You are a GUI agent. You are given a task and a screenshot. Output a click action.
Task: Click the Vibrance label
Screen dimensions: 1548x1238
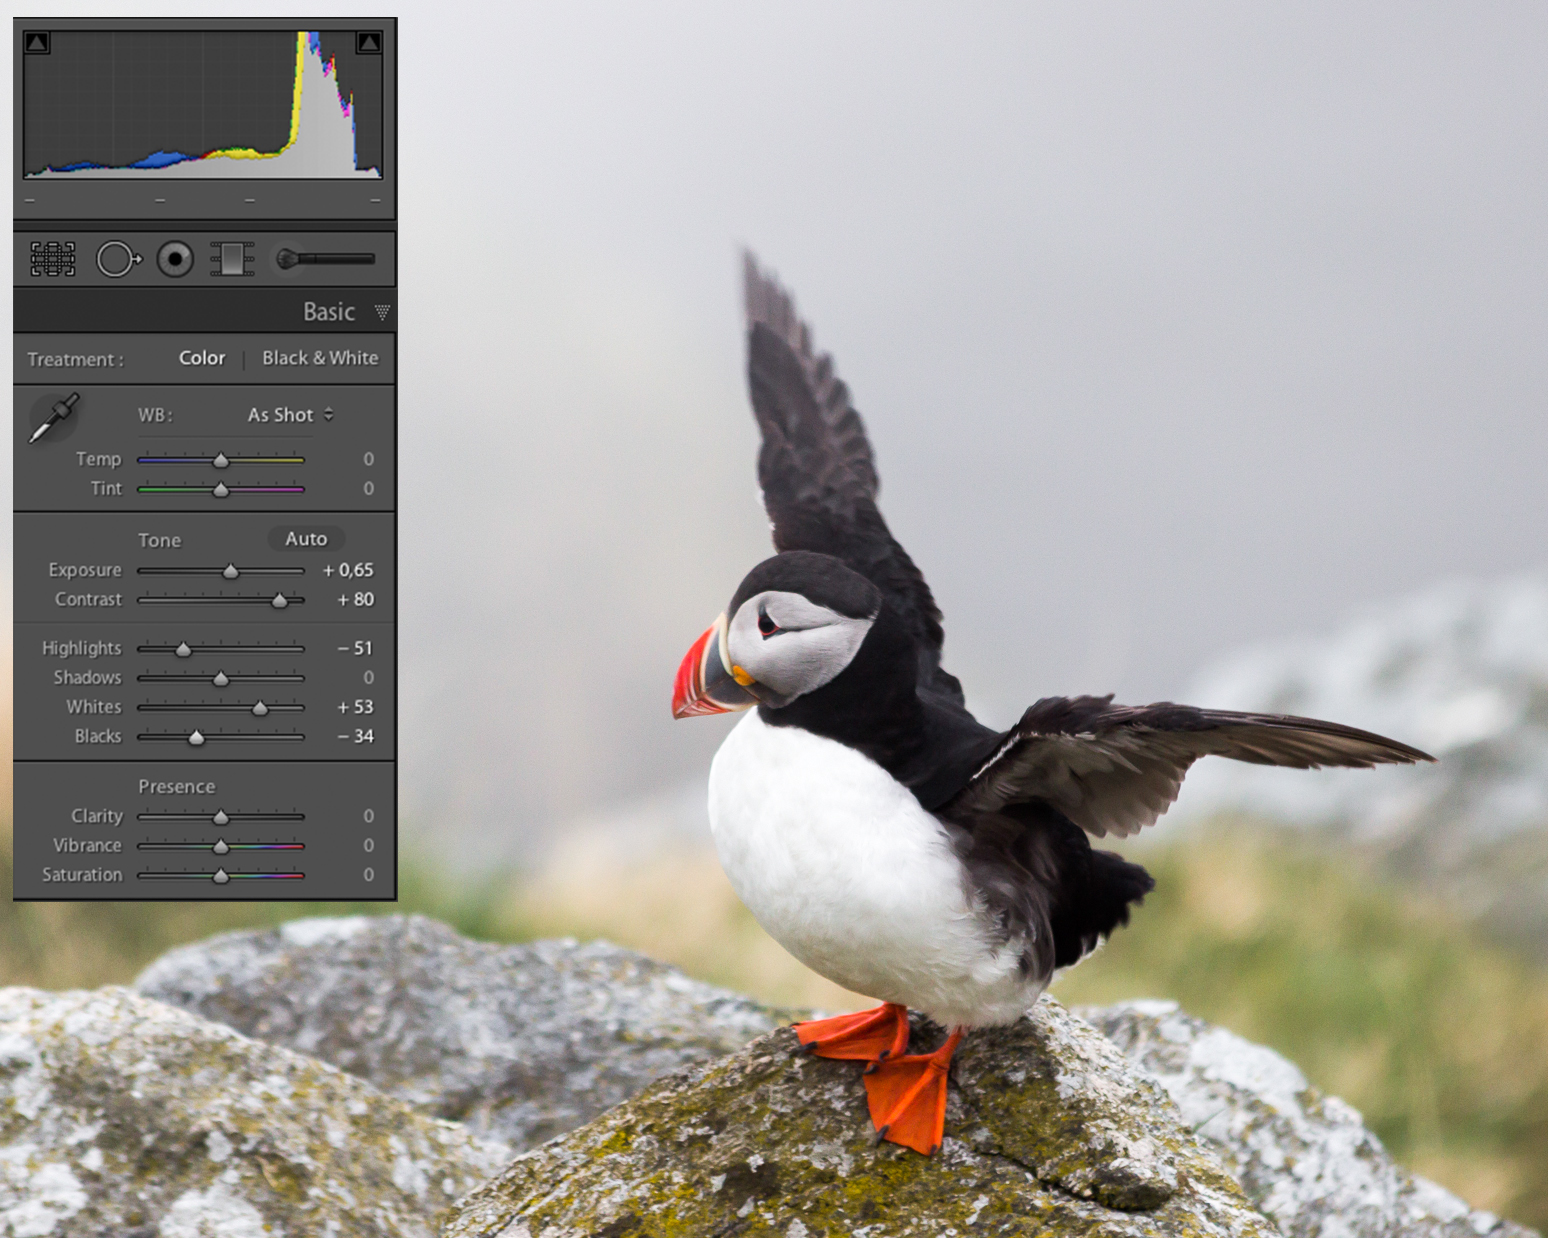pos(87,845)
